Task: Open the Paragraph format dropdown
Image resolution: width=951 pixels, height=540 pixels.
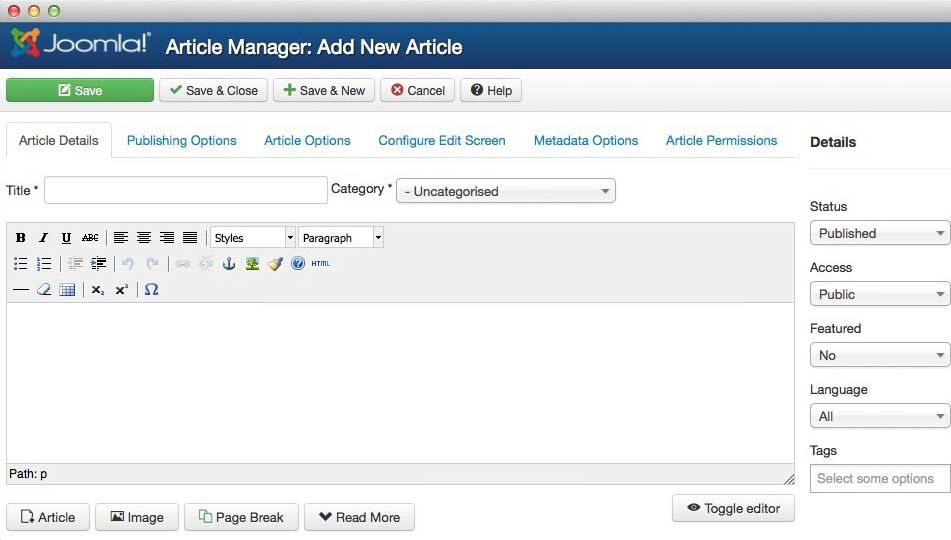Action: pos(340,238)
